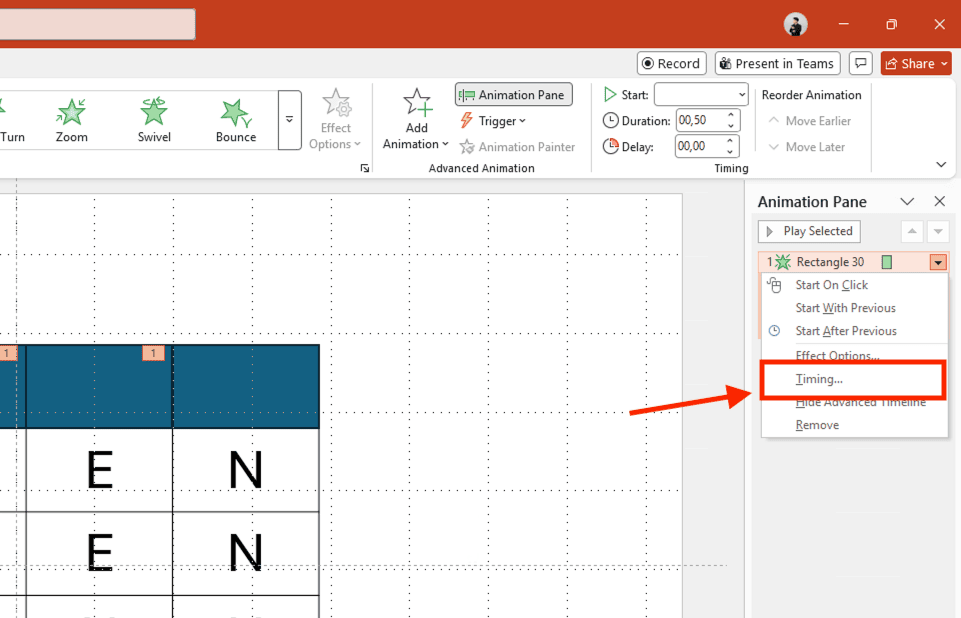Image resolution: width=961 pixels, height=618 pixels.
Task: Select Timing... from the context menu
Action: click(853, 380)
